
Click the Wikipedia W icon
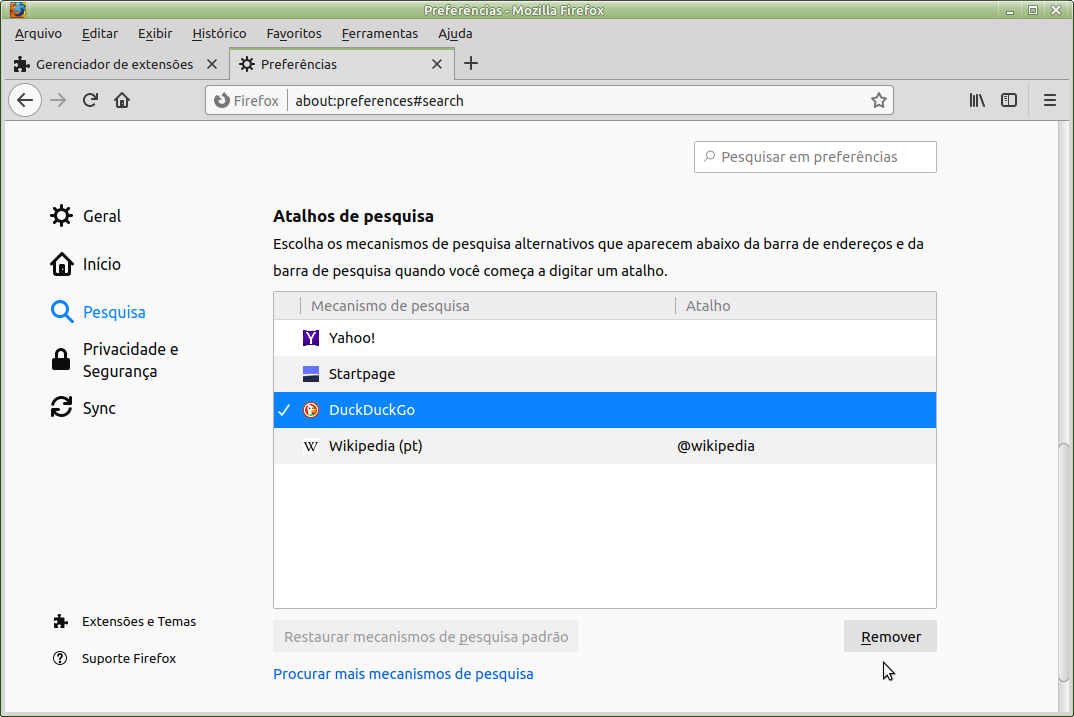311,446
